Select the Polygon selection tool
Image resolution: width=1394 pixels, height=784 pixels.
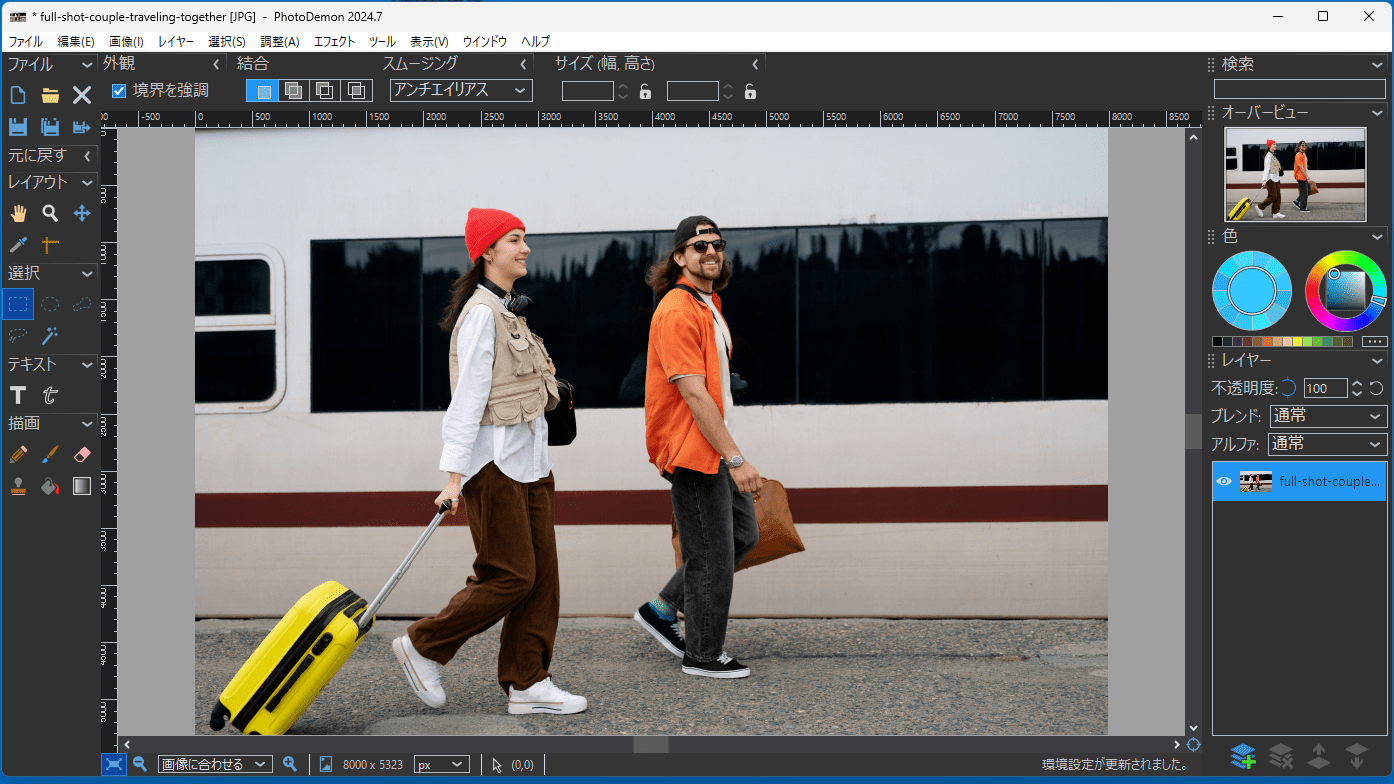[82, 304]
